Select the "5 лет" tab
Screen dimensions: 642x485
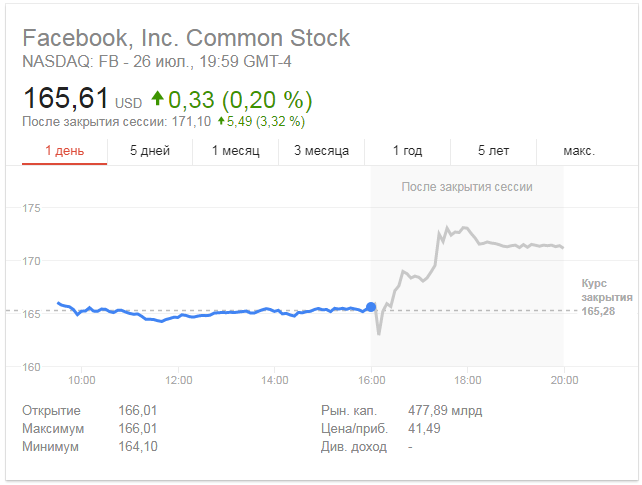pyautogui.click(x=493, y=151)
